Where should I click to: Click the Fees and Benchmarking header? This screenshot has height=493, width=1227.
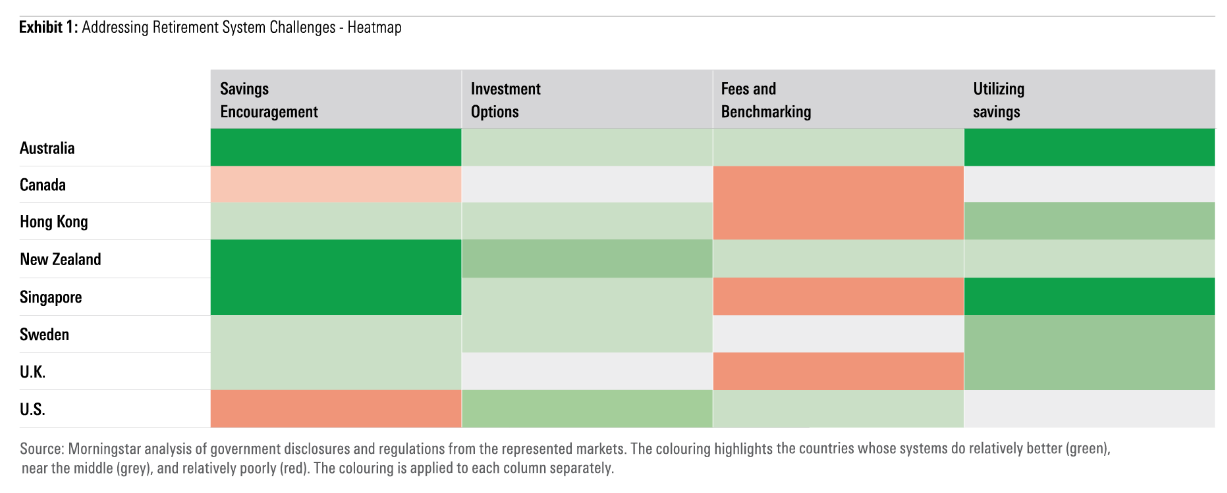766,100
